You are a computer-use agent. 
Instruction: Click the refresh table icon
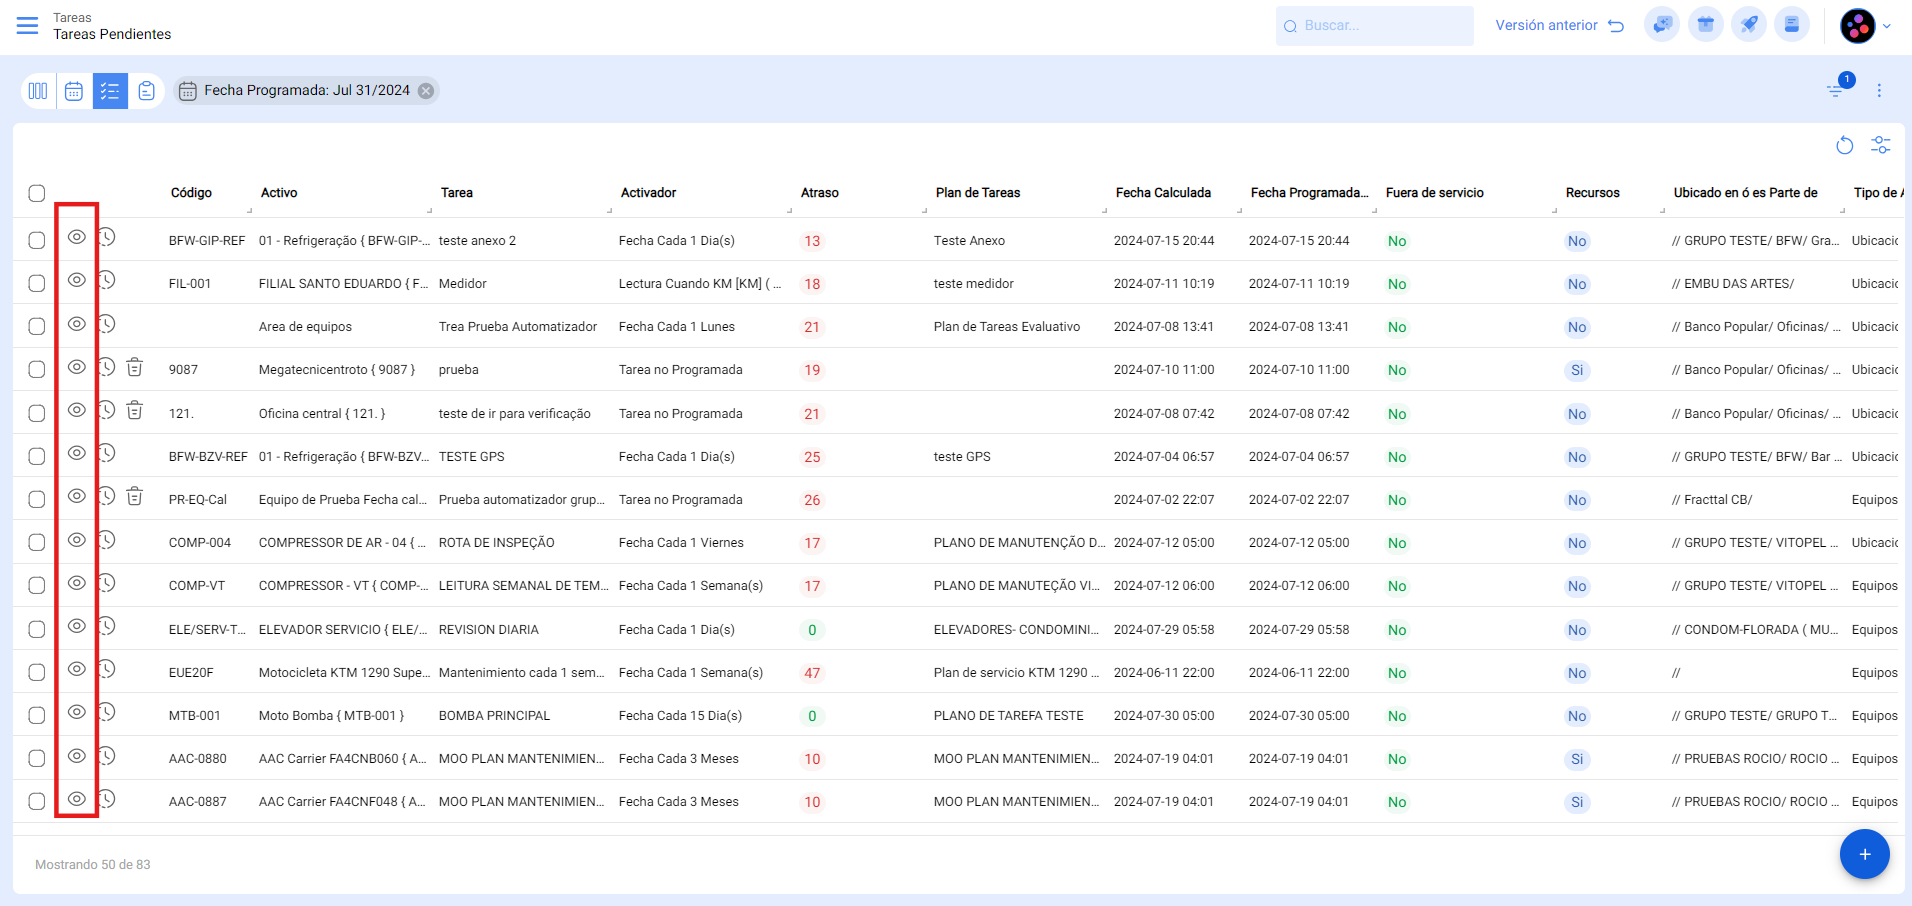tap(1845, 146)
